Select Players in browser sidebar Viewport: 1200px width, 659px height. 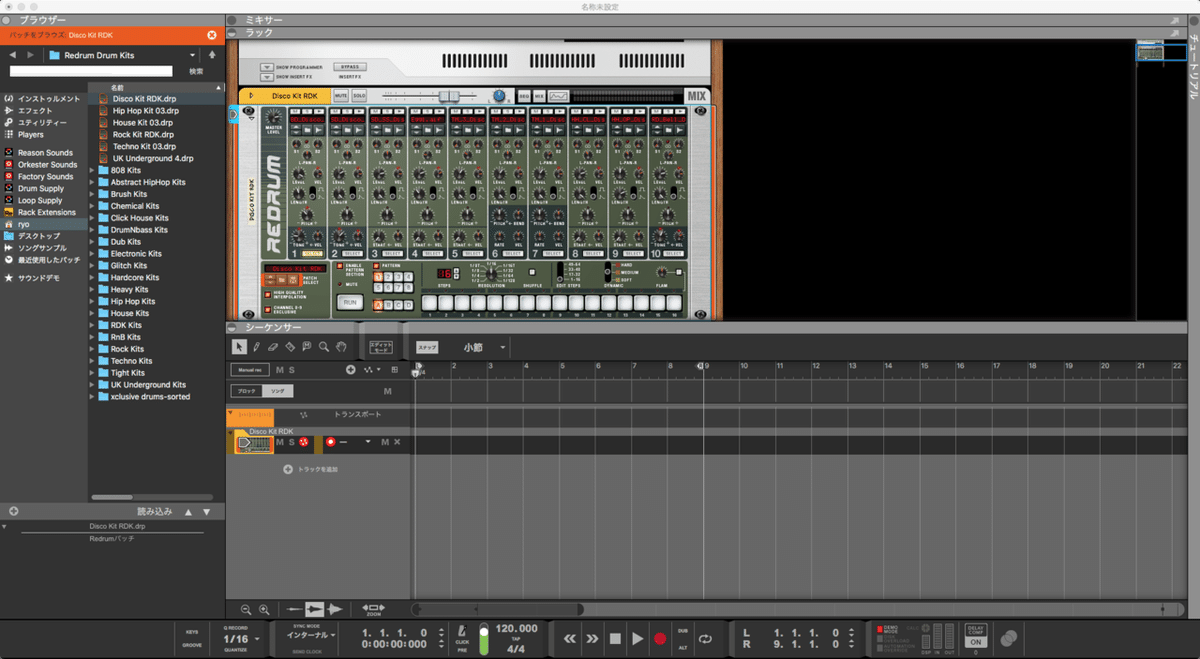31,134
